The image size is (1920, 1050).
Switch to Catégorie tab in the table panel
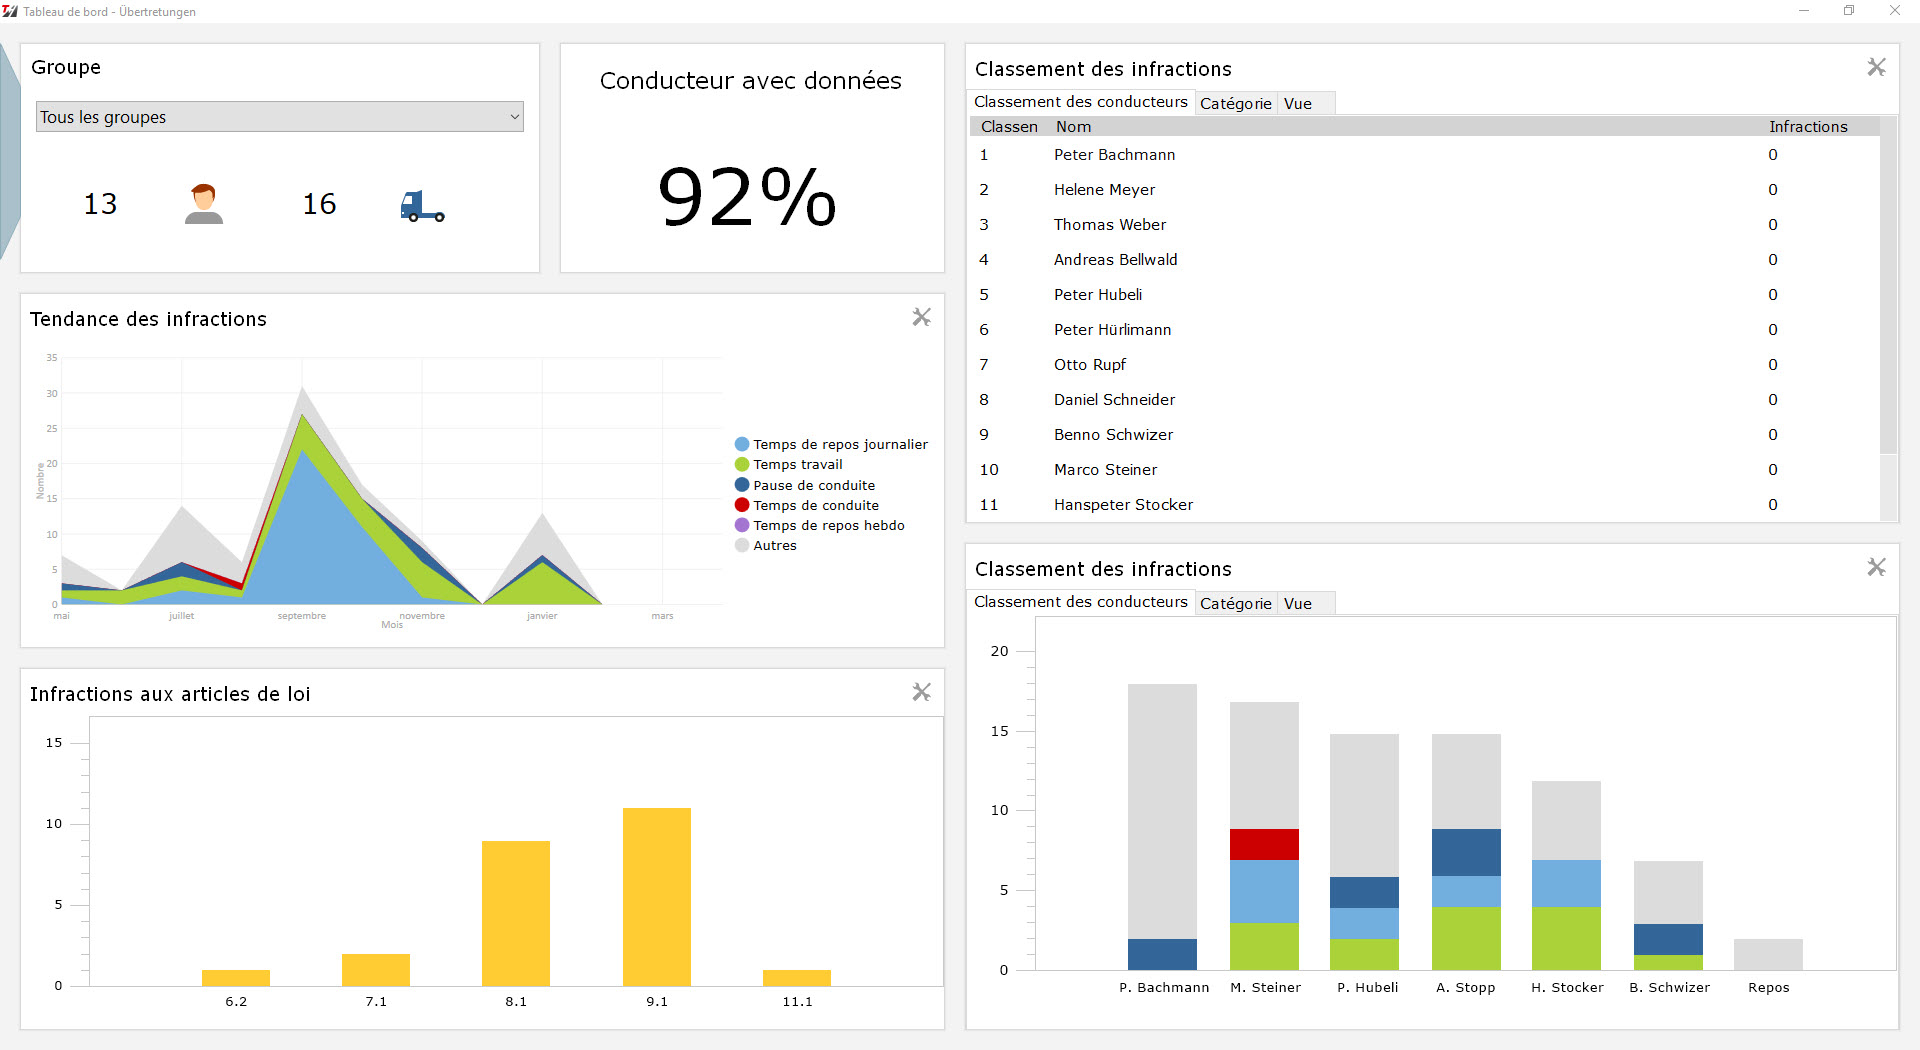1235,103
